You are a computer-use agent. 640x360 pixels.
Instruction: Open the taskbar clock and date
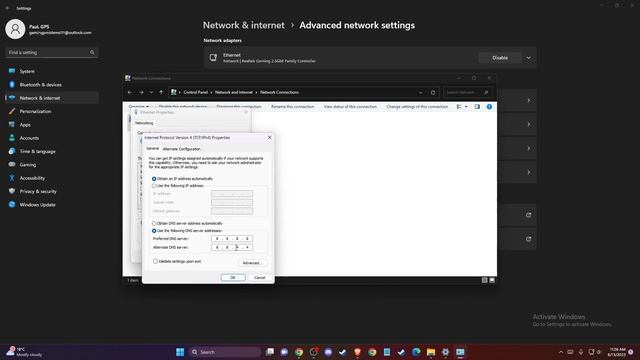point(617,352)
